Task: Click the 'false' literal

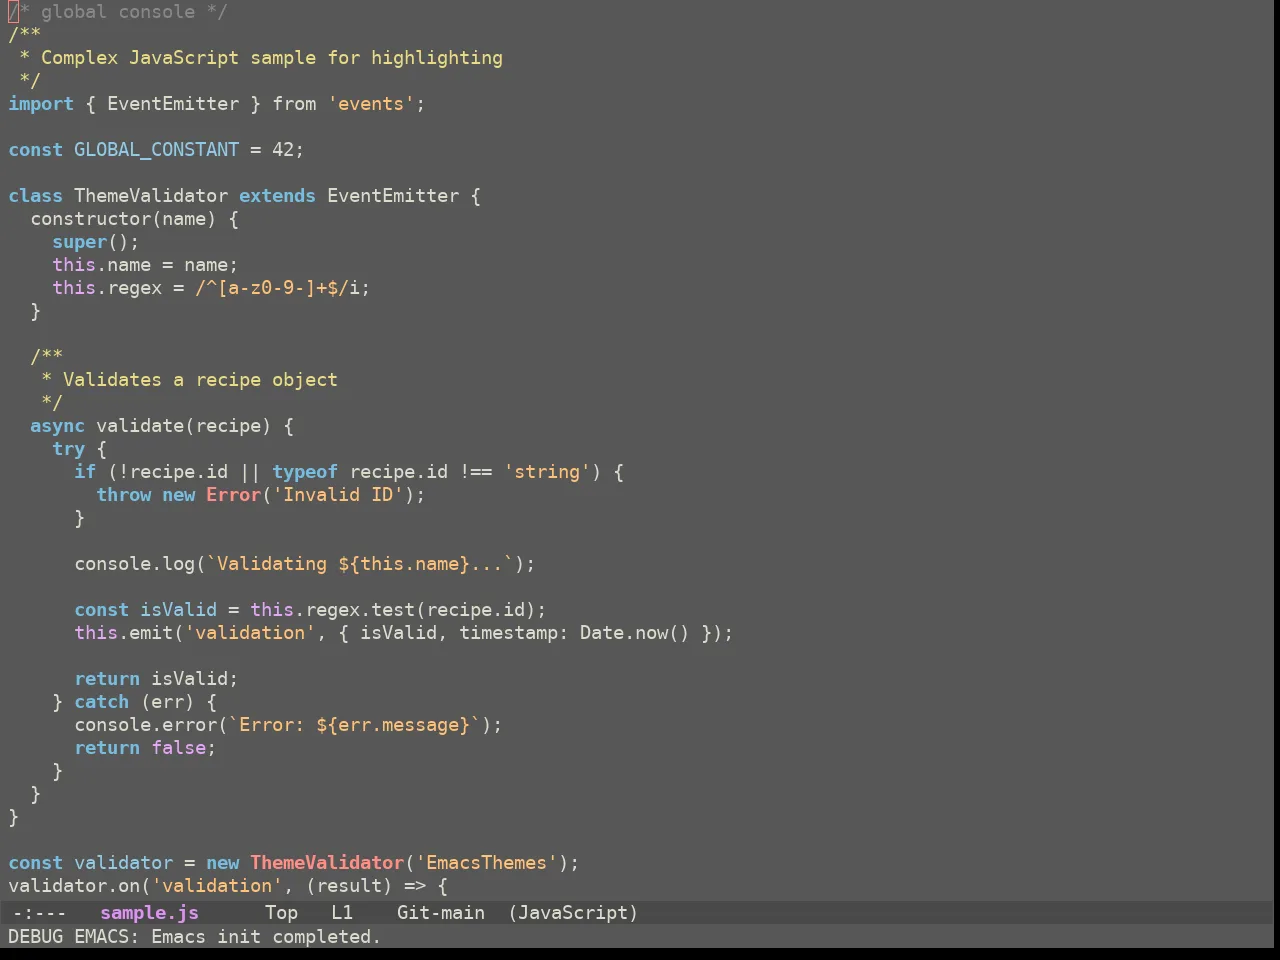Action: pyautogui.click(x=179, y=748)
